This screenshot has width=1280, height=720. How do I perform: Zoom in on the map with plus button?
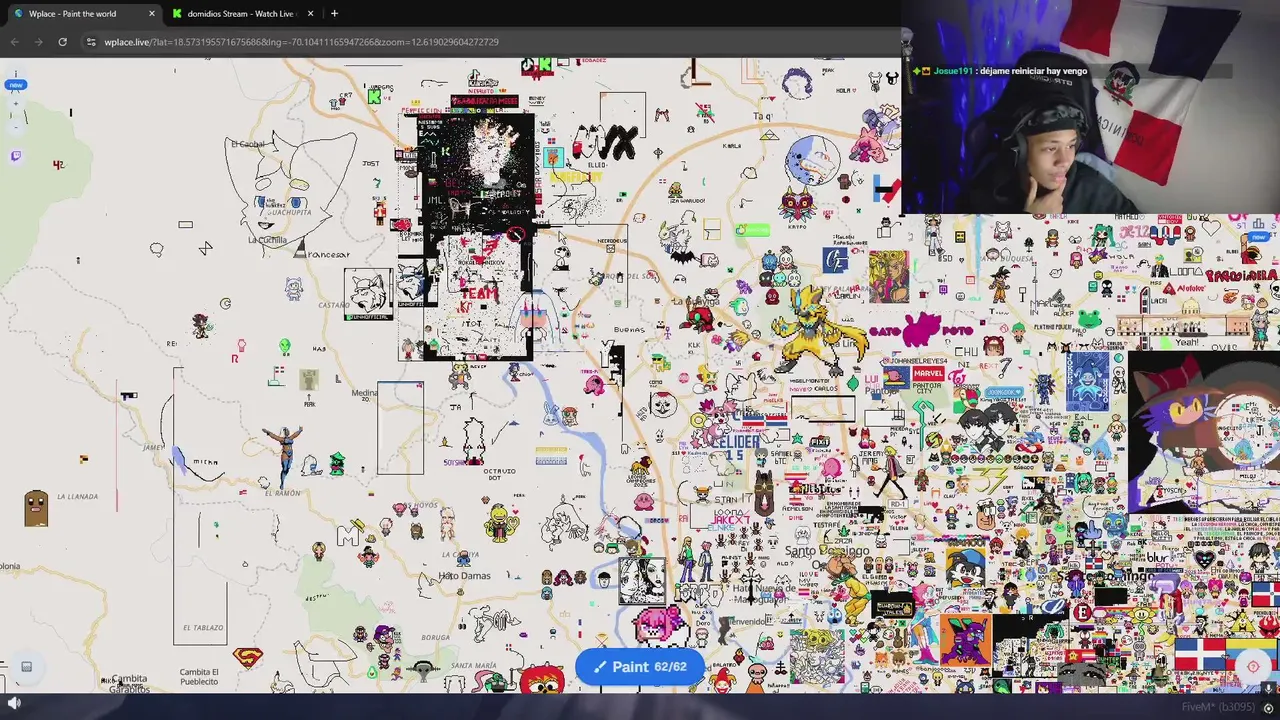click(15, 104)
